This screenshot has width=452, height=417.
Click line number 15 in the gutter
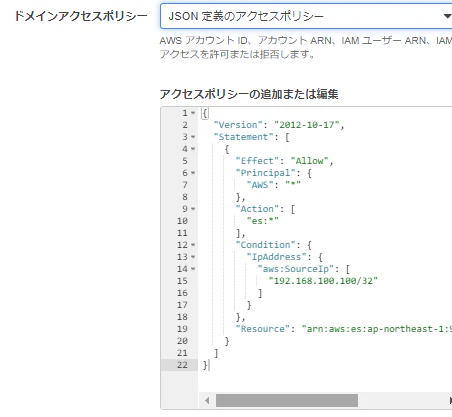coord(182,281)
